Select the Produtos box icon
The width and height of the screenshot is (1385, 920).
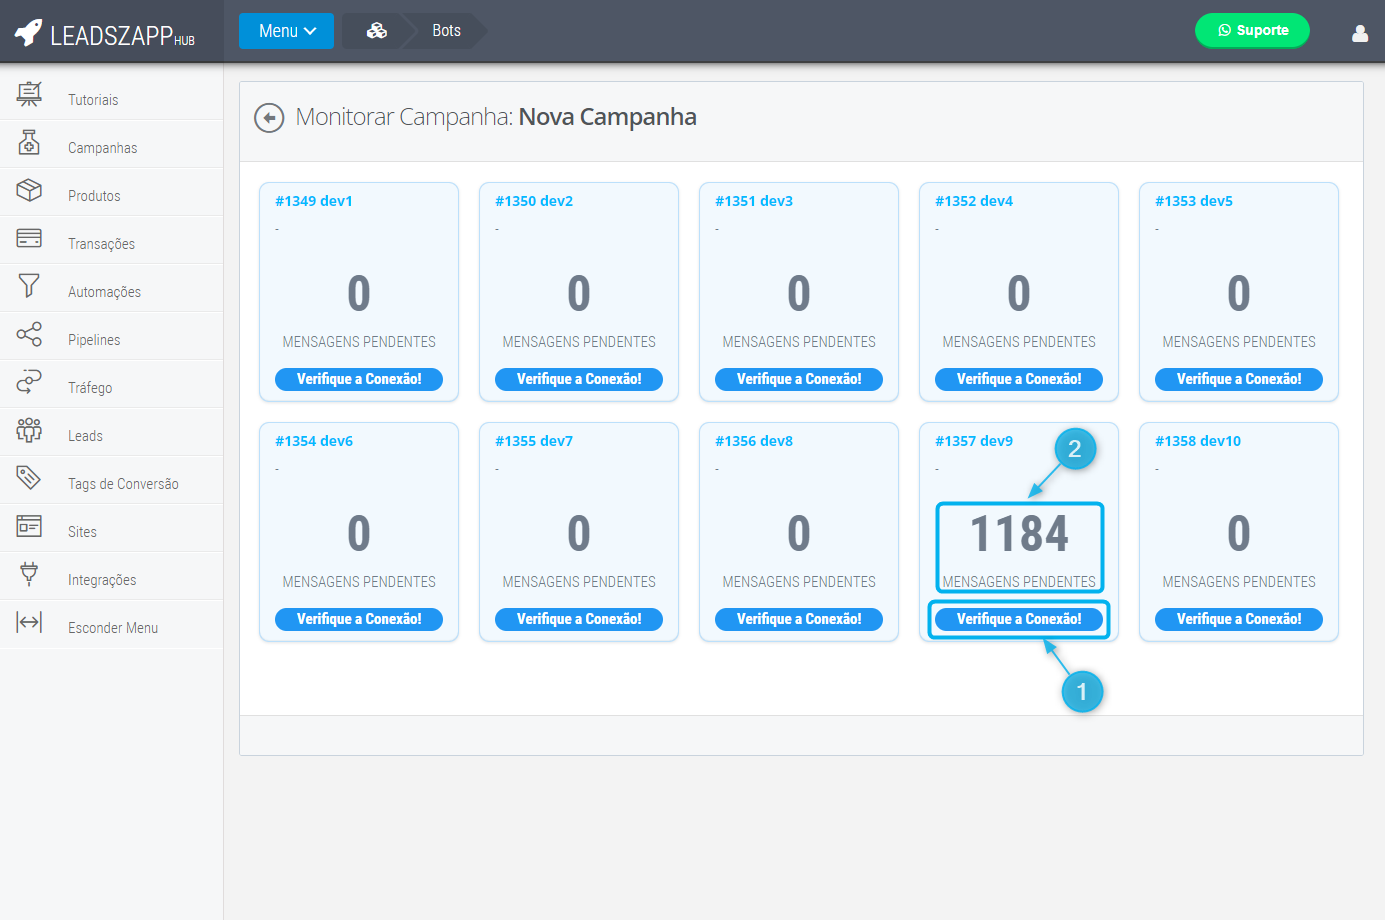[x=29, y=190]
